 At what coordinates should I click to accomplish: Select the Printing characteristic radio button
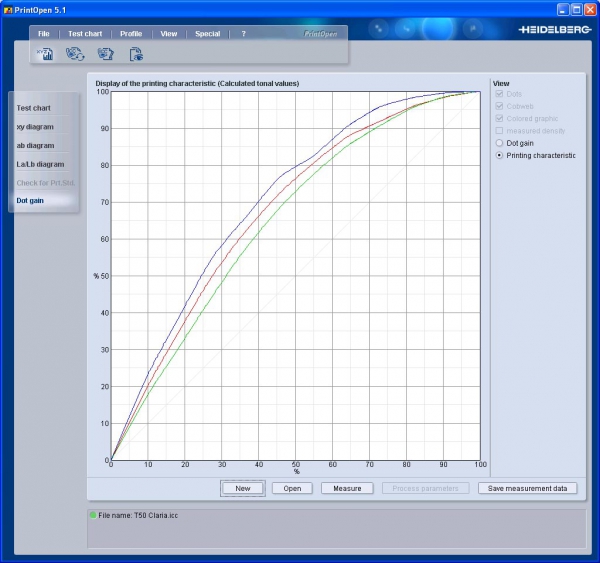pyautogui.click(x=499, y=155)
